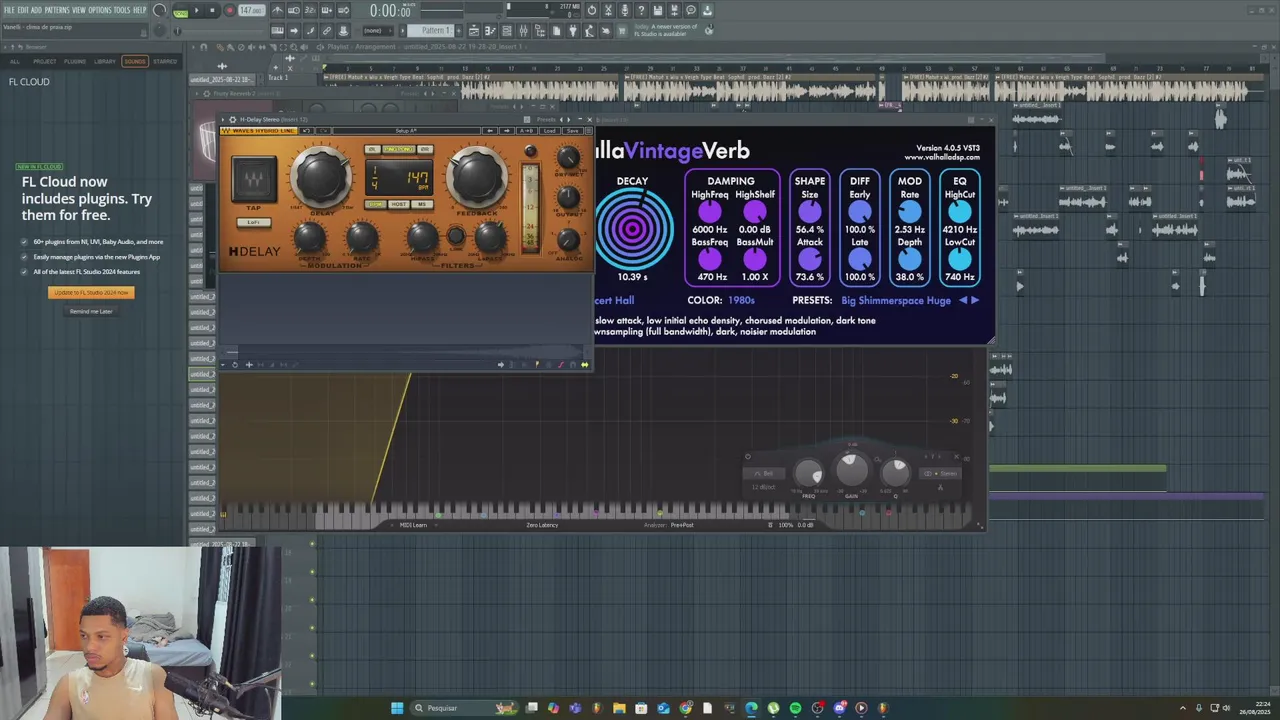1280x720 pixels.
Task: Click the DRY/WET knob in H-Delay
Action: (568, 157)
